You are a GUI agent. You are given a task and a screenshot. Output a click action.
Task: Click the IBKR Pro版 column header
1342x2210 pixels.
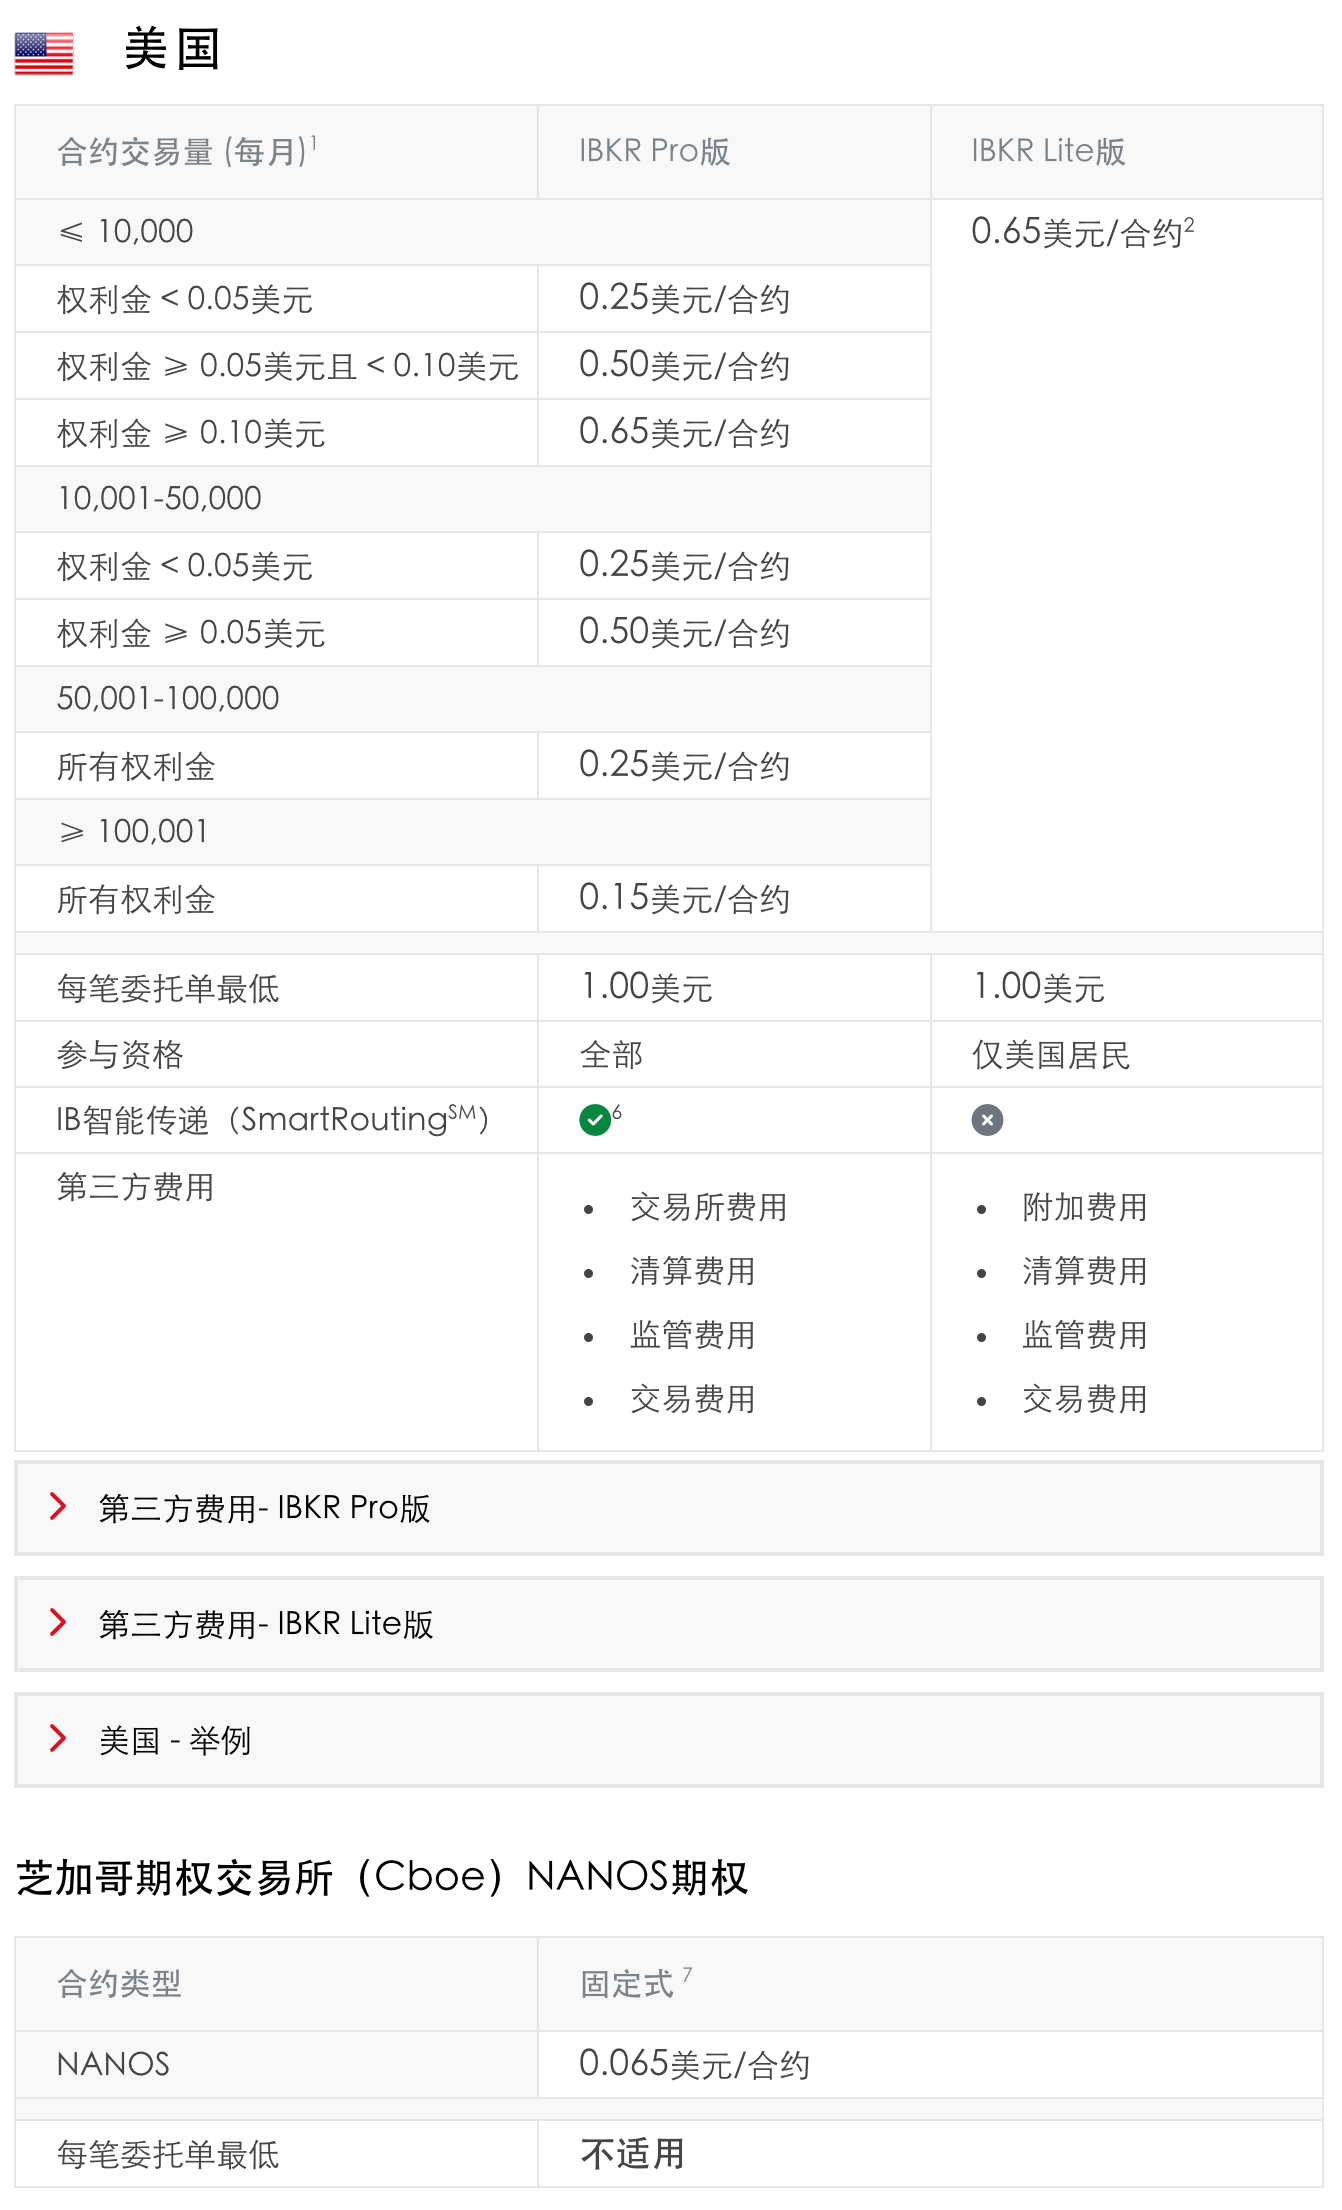[x=654, y=151]
